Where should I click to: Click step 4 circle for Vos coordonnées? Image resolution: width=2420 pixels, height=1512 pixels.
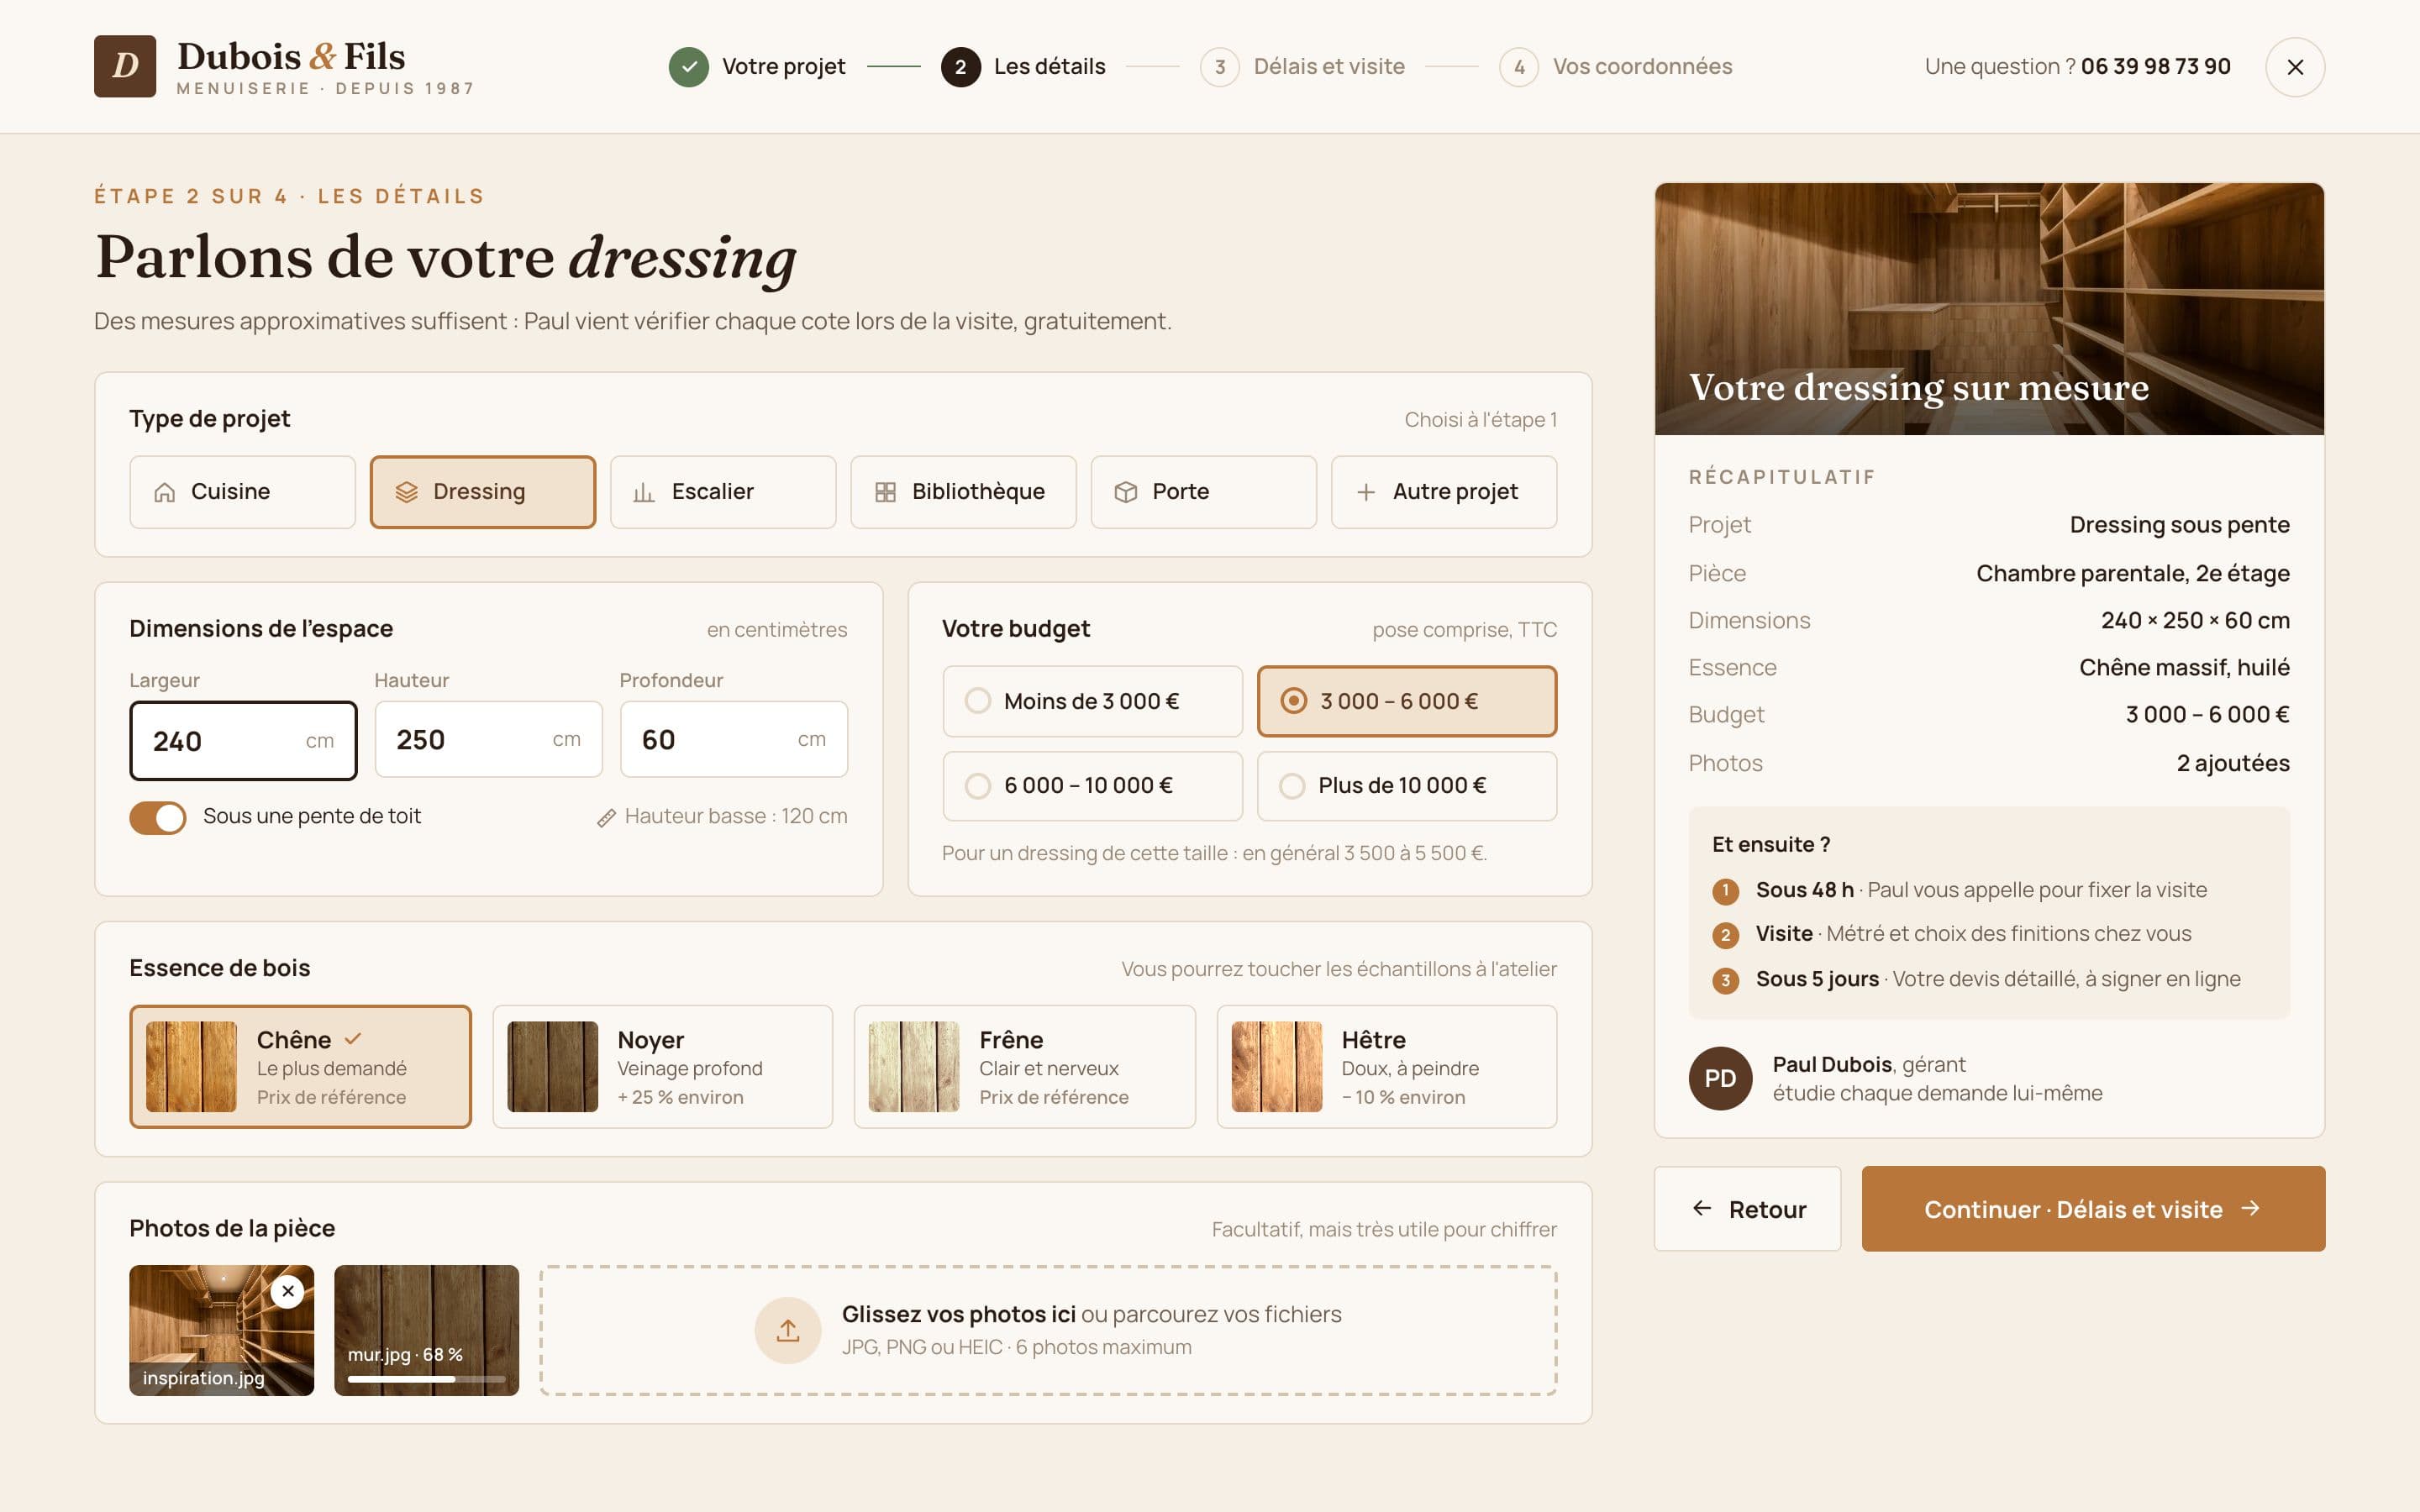point(1518,67)
